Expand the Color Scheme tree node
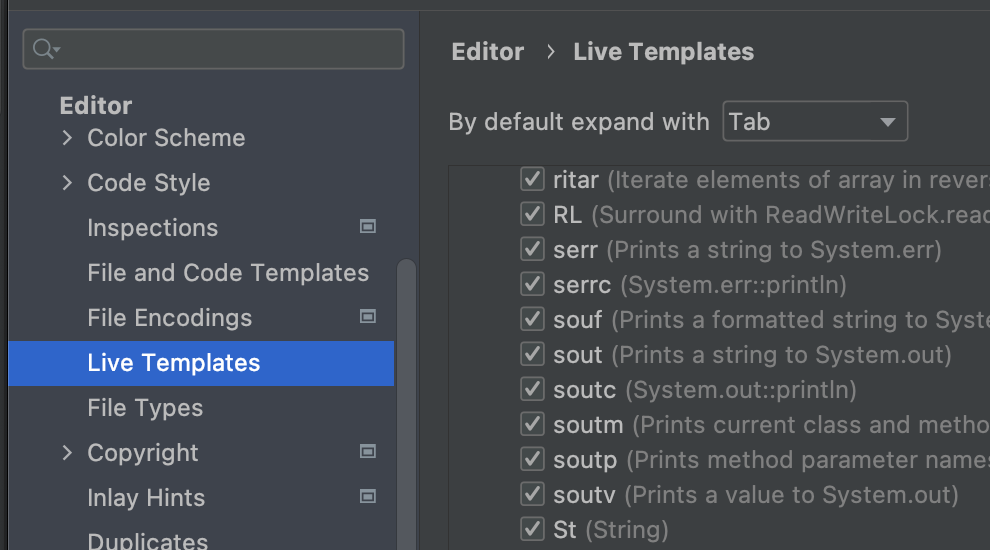Viewport: 990px width, 550px height. point(67,138)
